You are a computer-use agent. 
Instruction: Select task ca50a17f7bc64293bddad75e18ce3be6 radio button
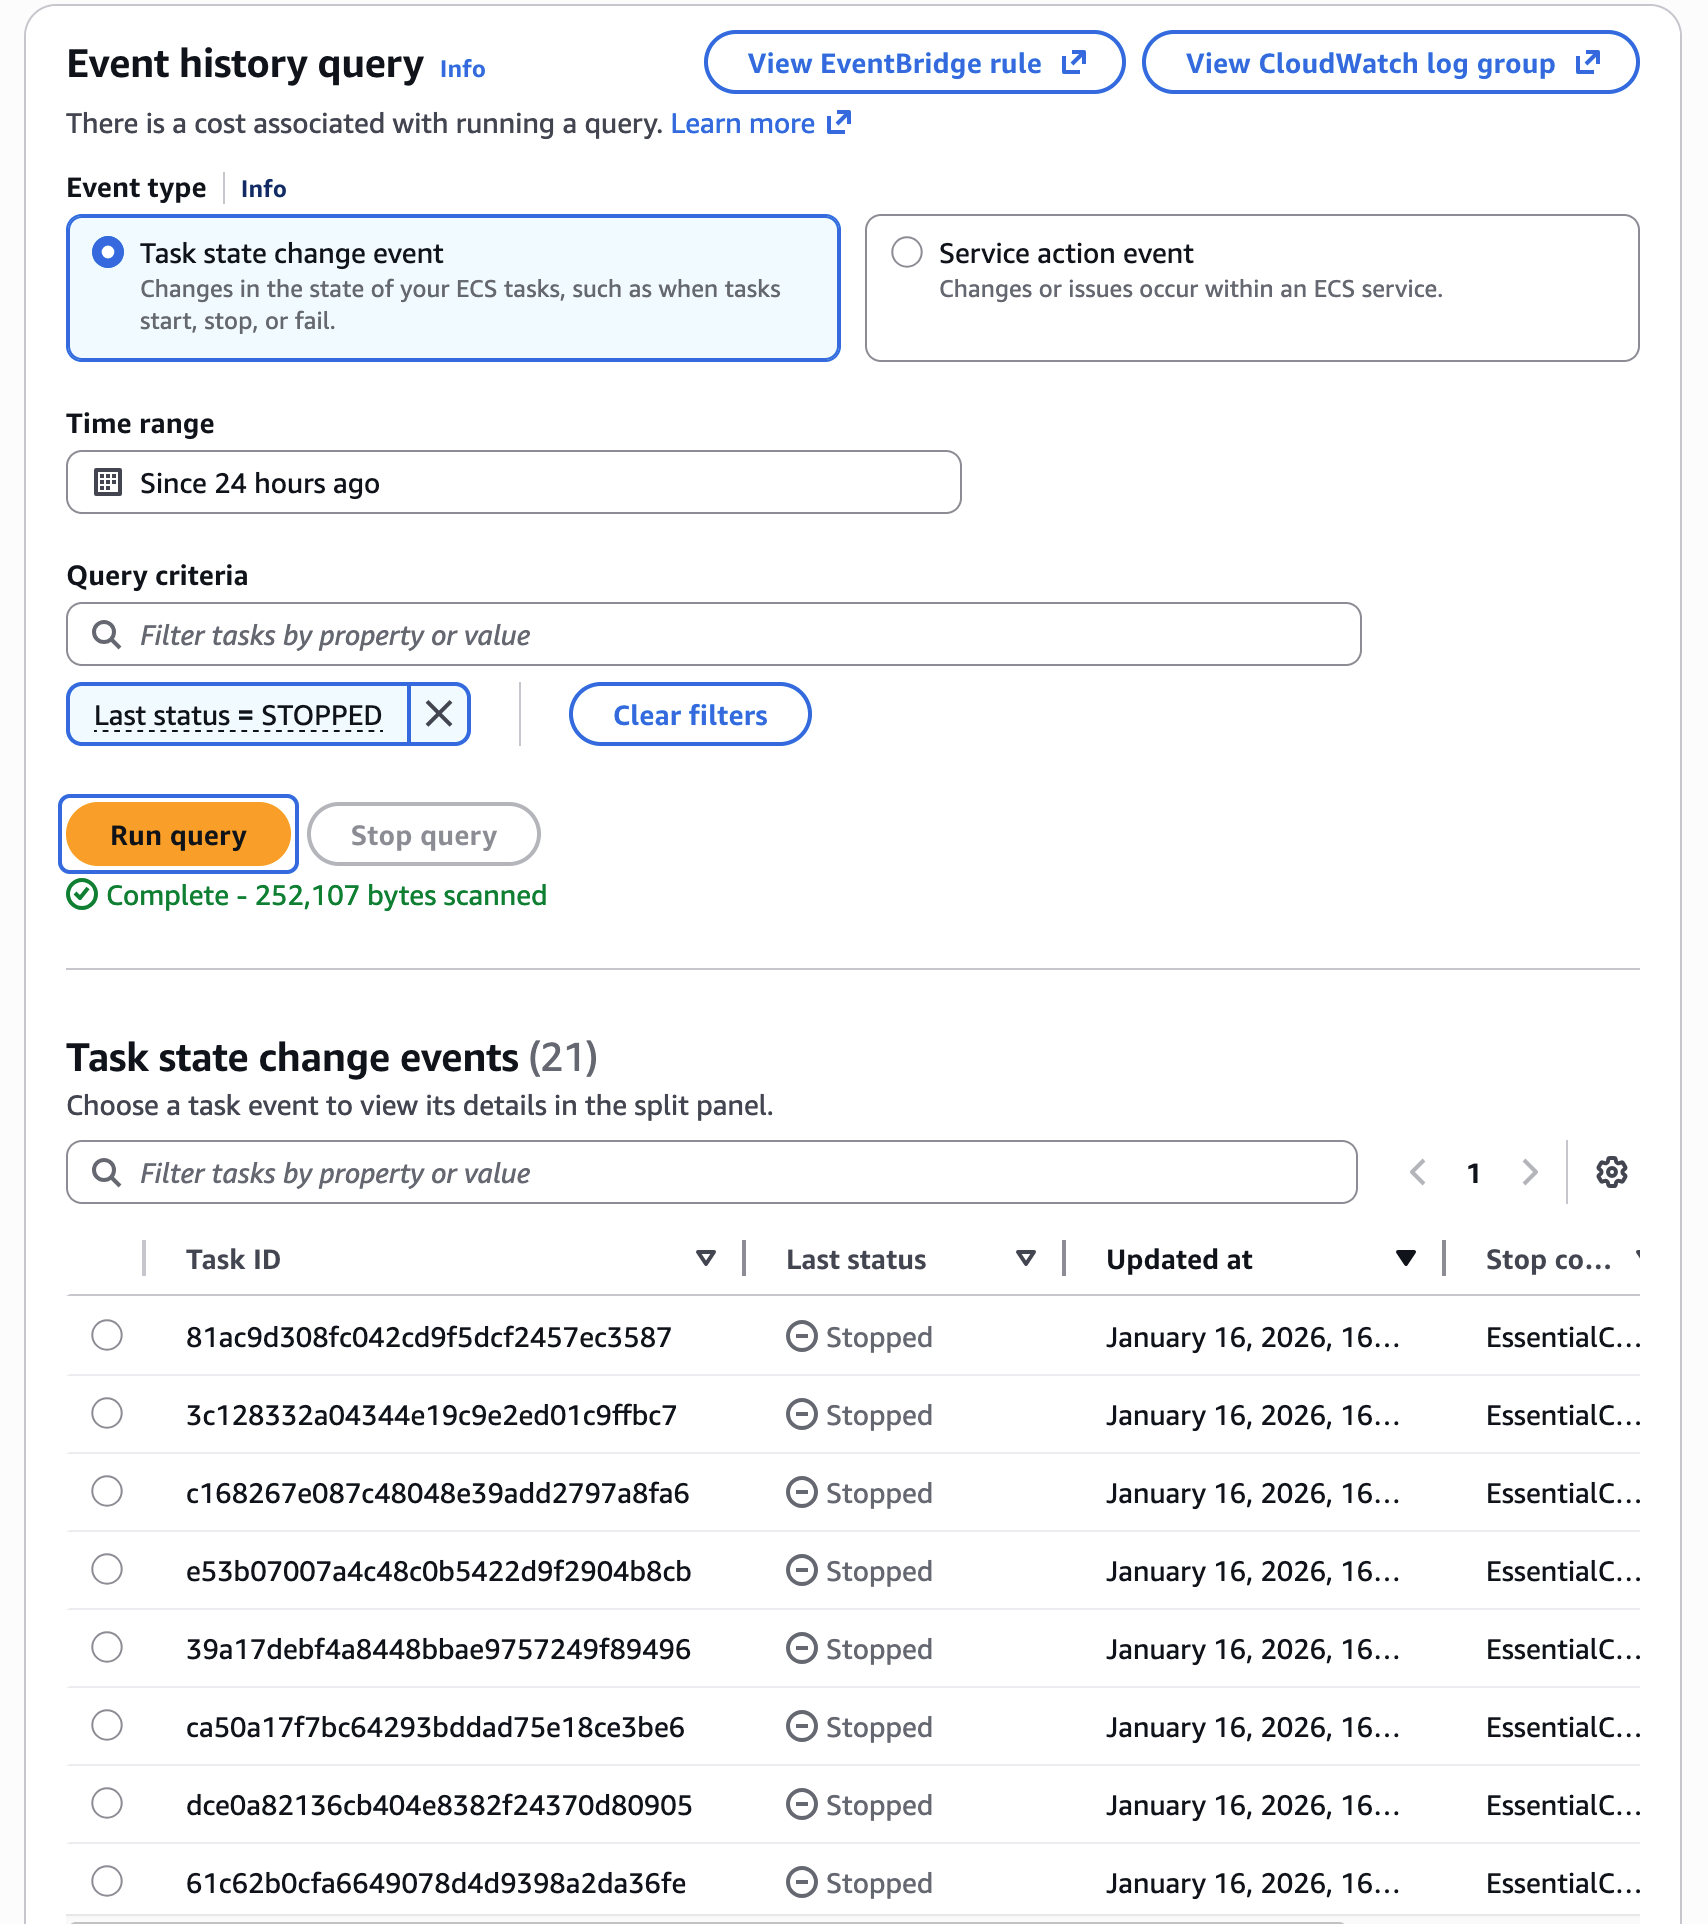pos(107,1726)
